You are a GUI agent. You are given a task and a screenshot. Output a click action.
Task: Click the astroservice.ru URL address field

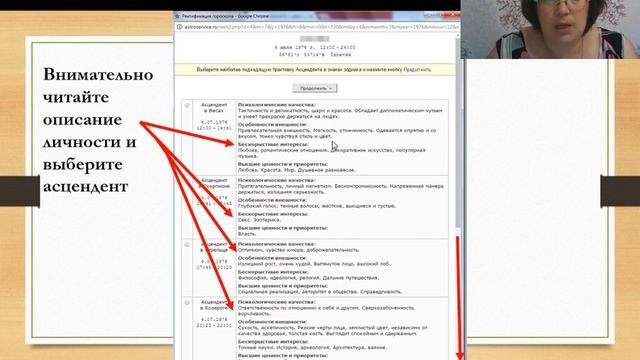point(321,27)
